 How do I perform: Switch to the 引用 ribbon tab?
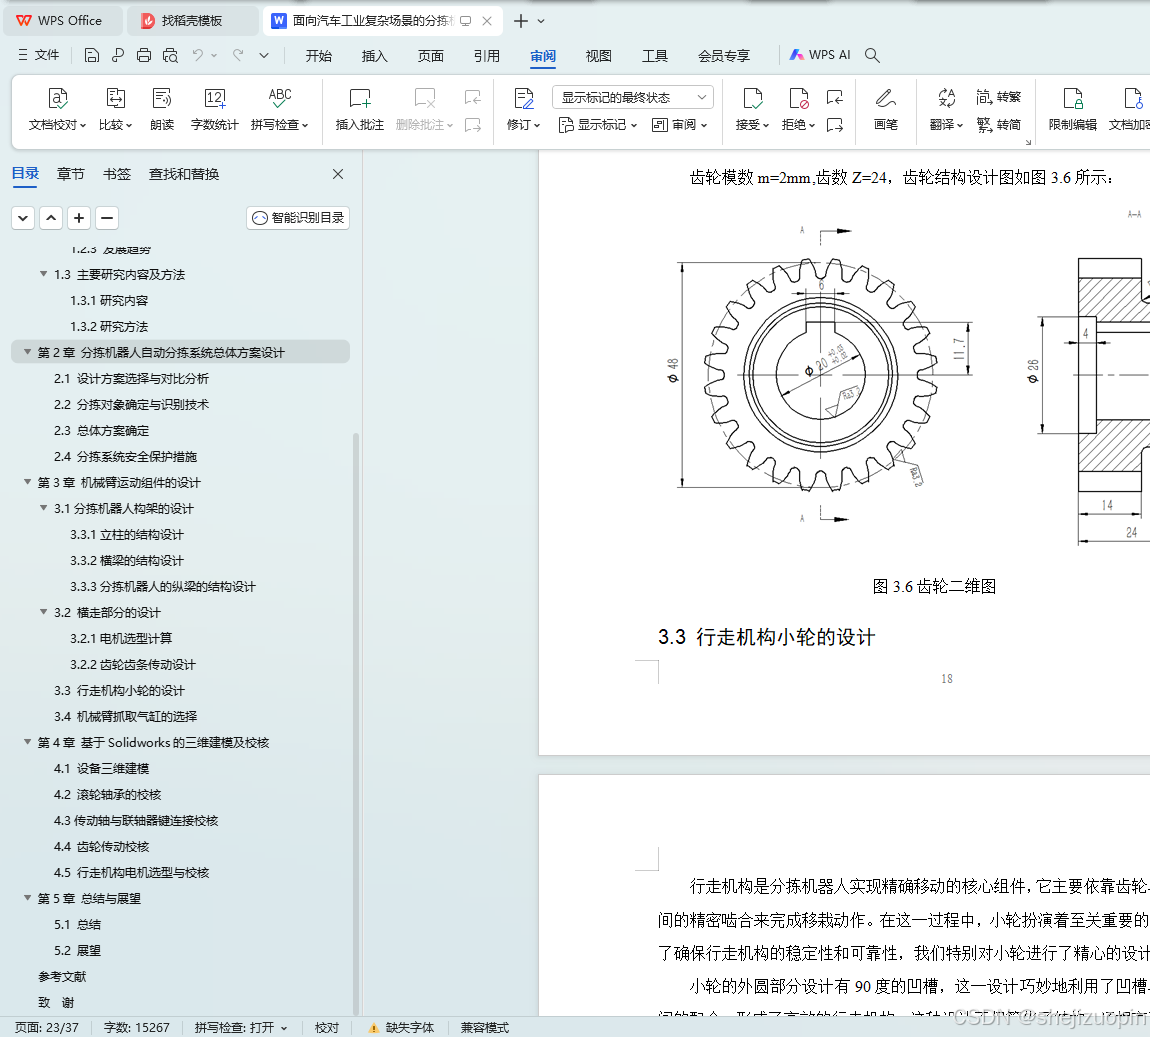(486, 56)
